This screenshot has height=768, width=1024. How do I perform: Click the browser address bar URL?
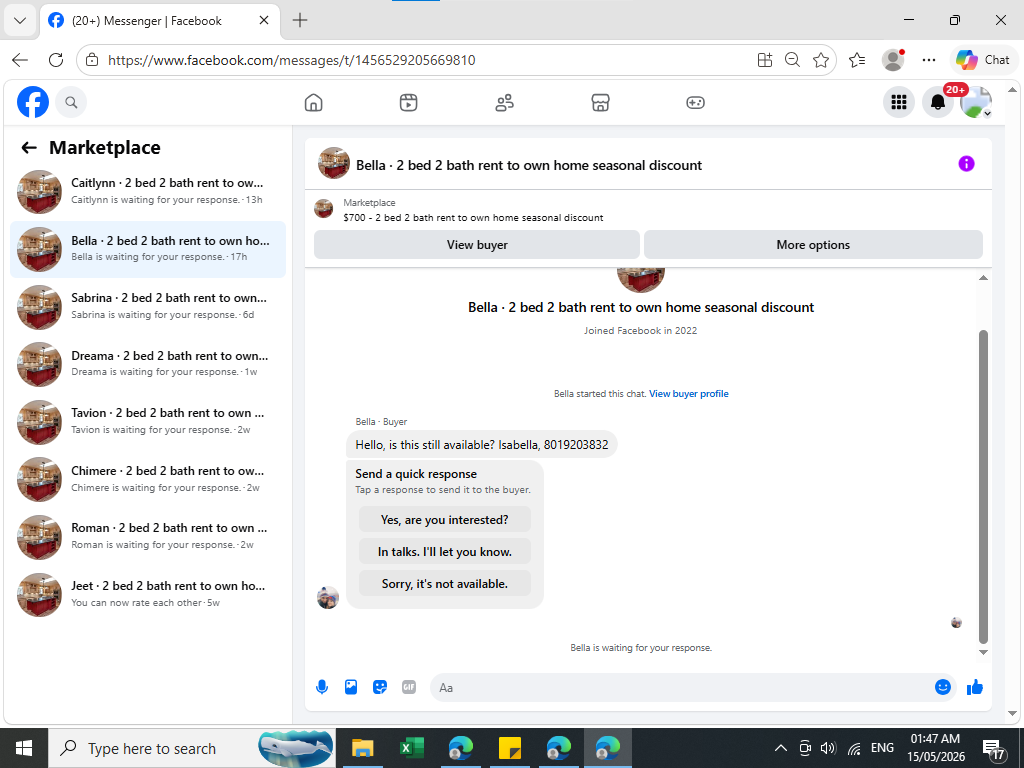tap(292, 60)
